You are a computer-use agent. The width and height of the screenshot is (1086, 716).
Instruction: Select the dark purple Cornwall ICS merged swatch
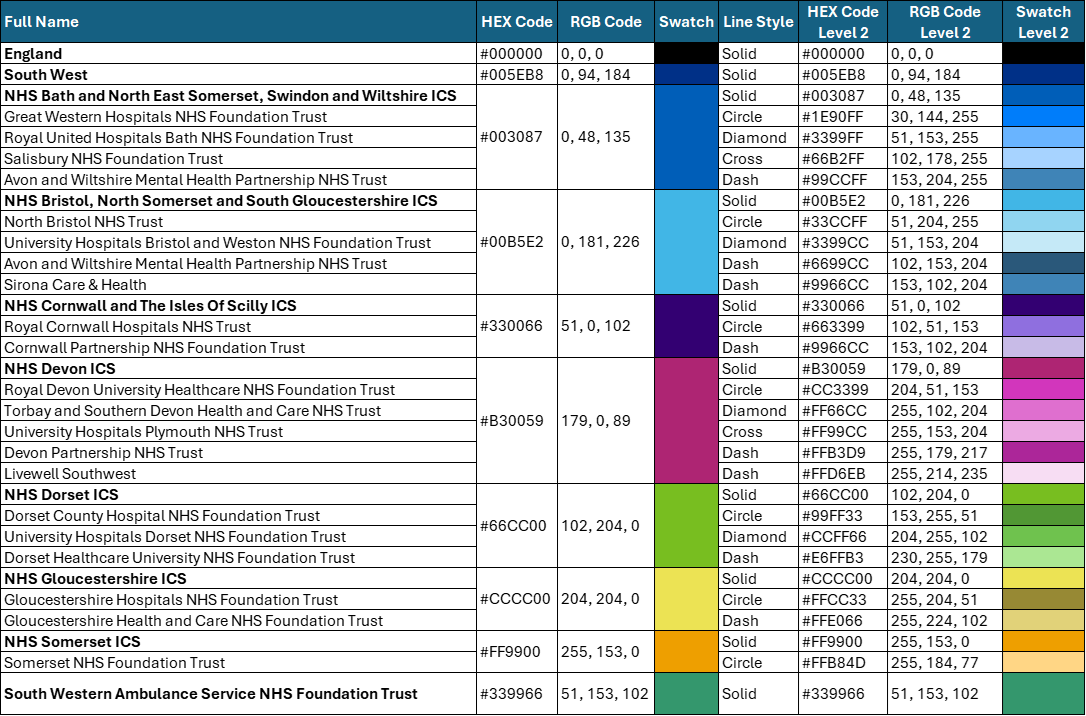[686, 326]
